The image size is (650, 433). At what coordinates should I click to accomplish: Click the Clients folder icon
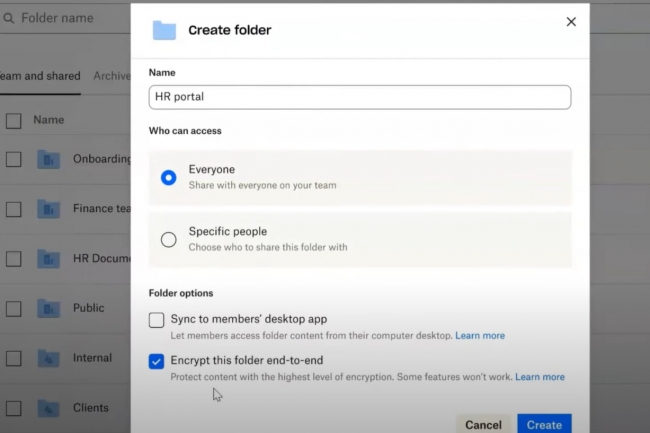[48, 408]
